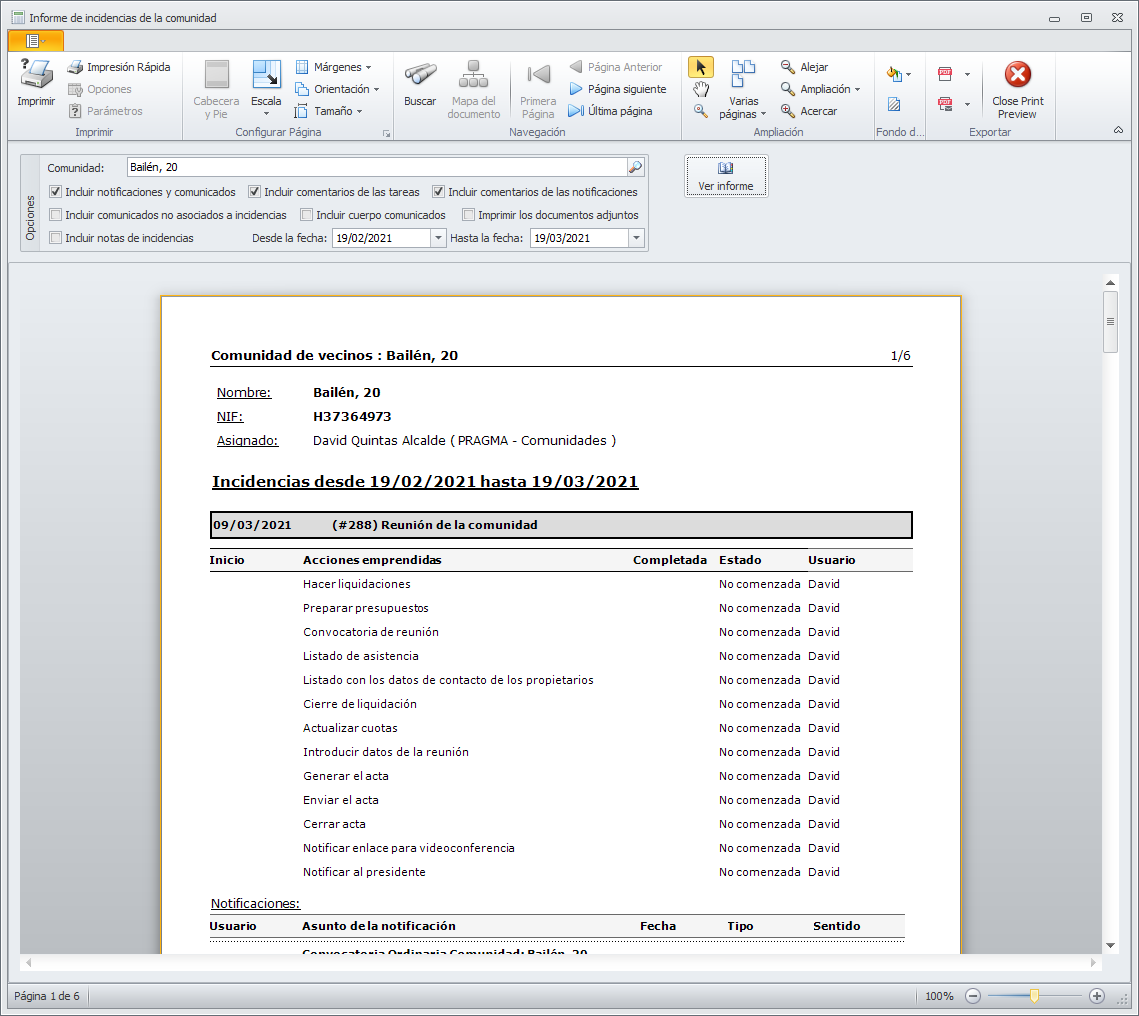The width and height of the screenshot is (1139, 1016).
Task: Click the Comunidad input field
Action: tap(378, 167)
